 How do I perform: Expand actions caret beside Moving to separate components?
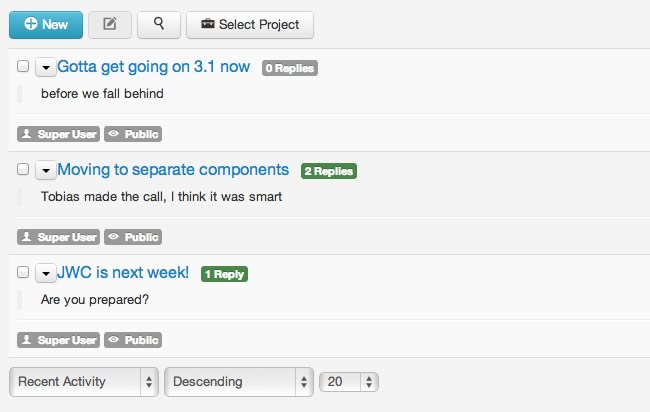(x=46, y=170)
